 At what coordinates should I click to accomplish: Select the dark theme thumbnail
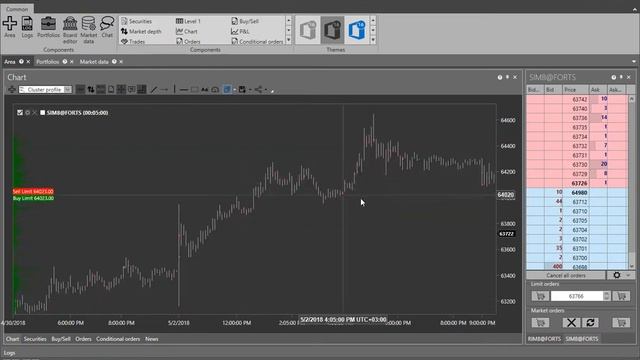(332, 30)
